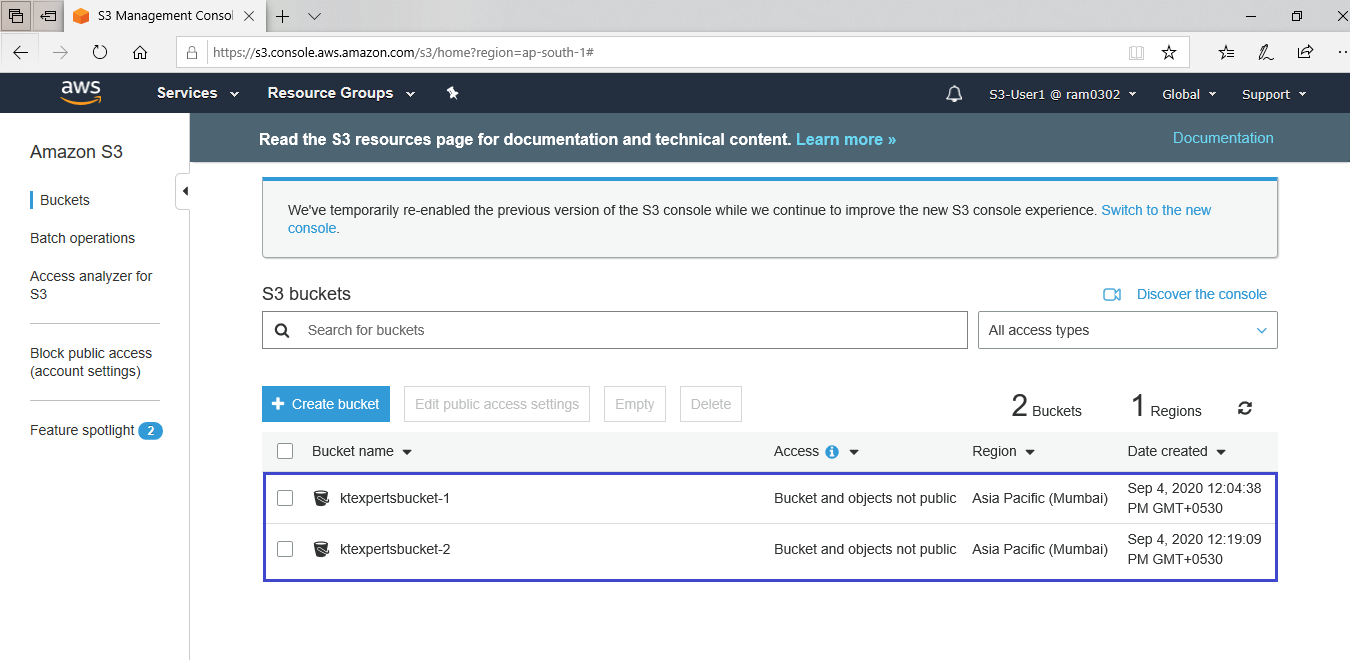The width and height of the screenshot is (1350, 660).
Task: Open the ktexpertsbucket-1 bucket name
Action: tap(395, 498)
